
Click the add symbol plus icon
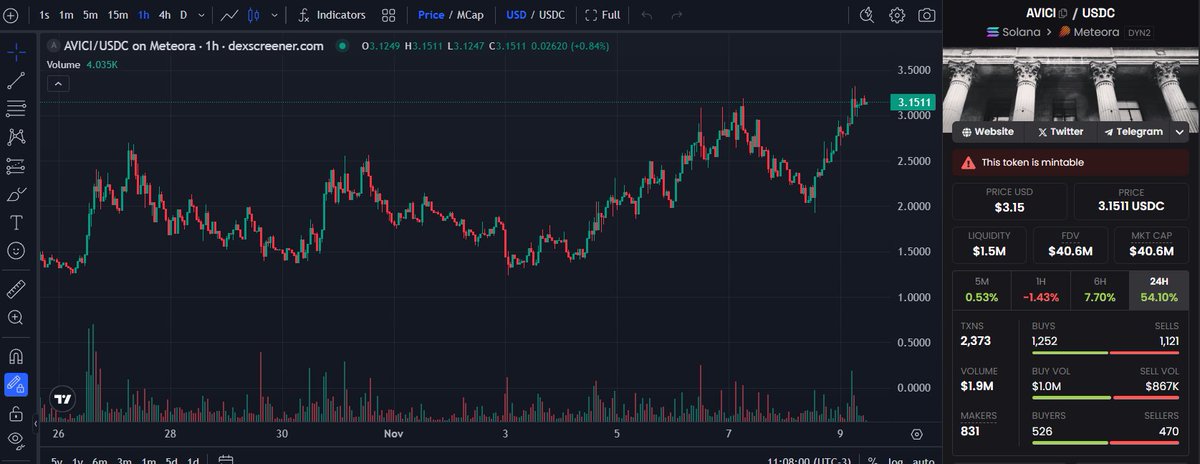[12, 15]
